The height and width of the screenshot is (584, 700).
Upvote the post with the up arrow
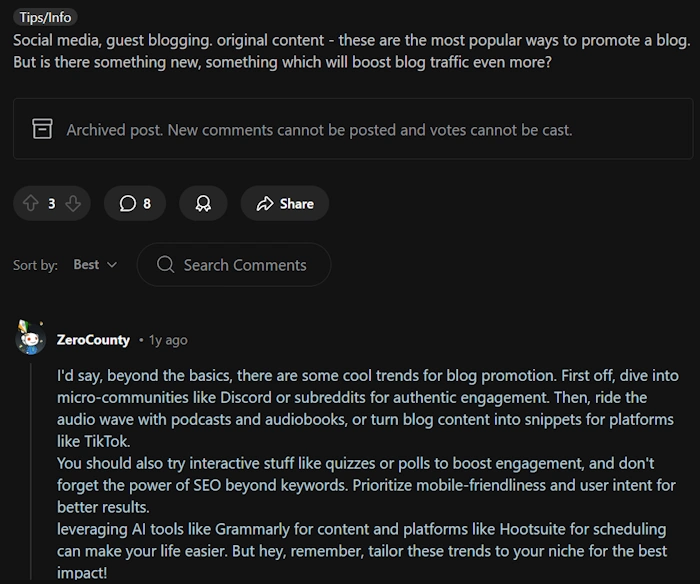[31, 204]
